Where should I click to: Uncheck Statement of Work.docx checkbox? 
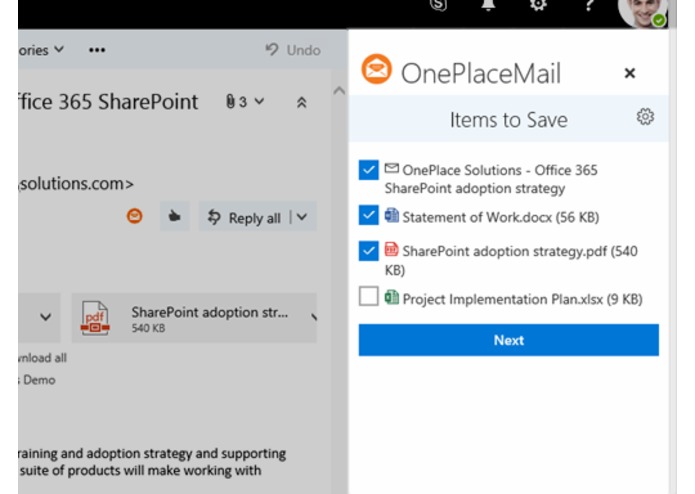368,215
